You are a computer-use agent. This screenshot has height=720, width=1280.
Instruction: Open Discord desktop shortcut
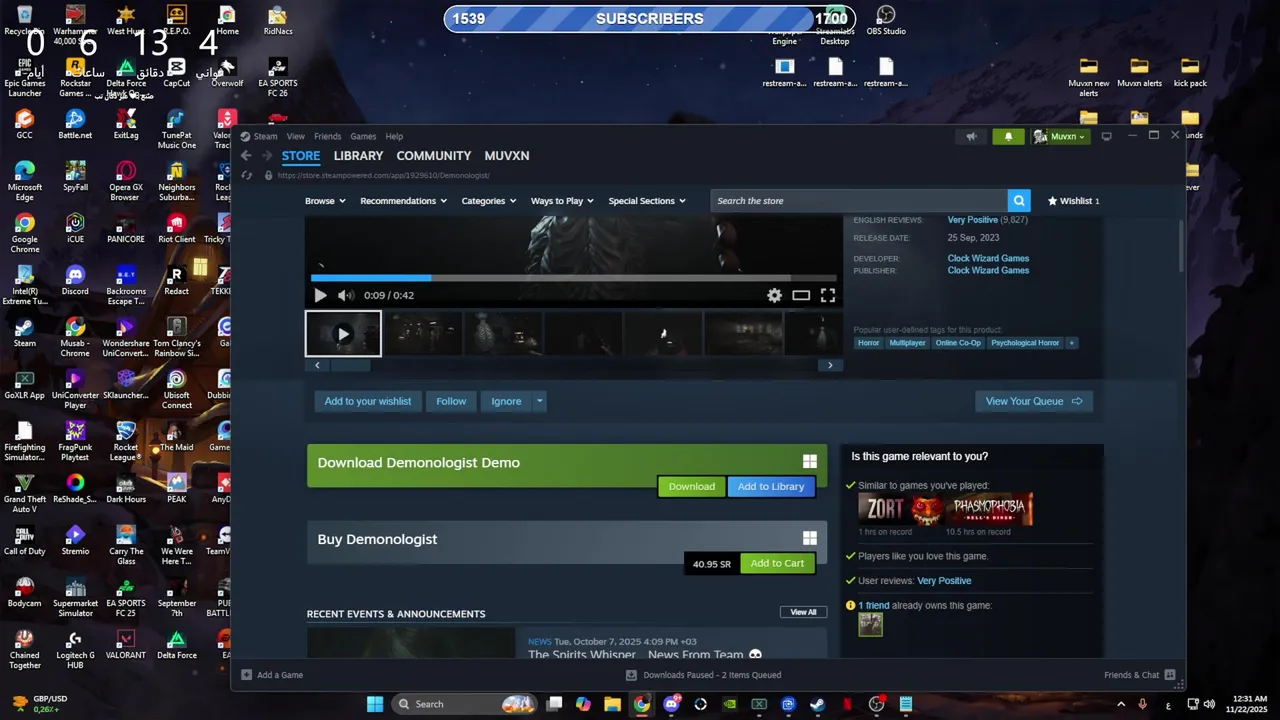coord(75,280)
